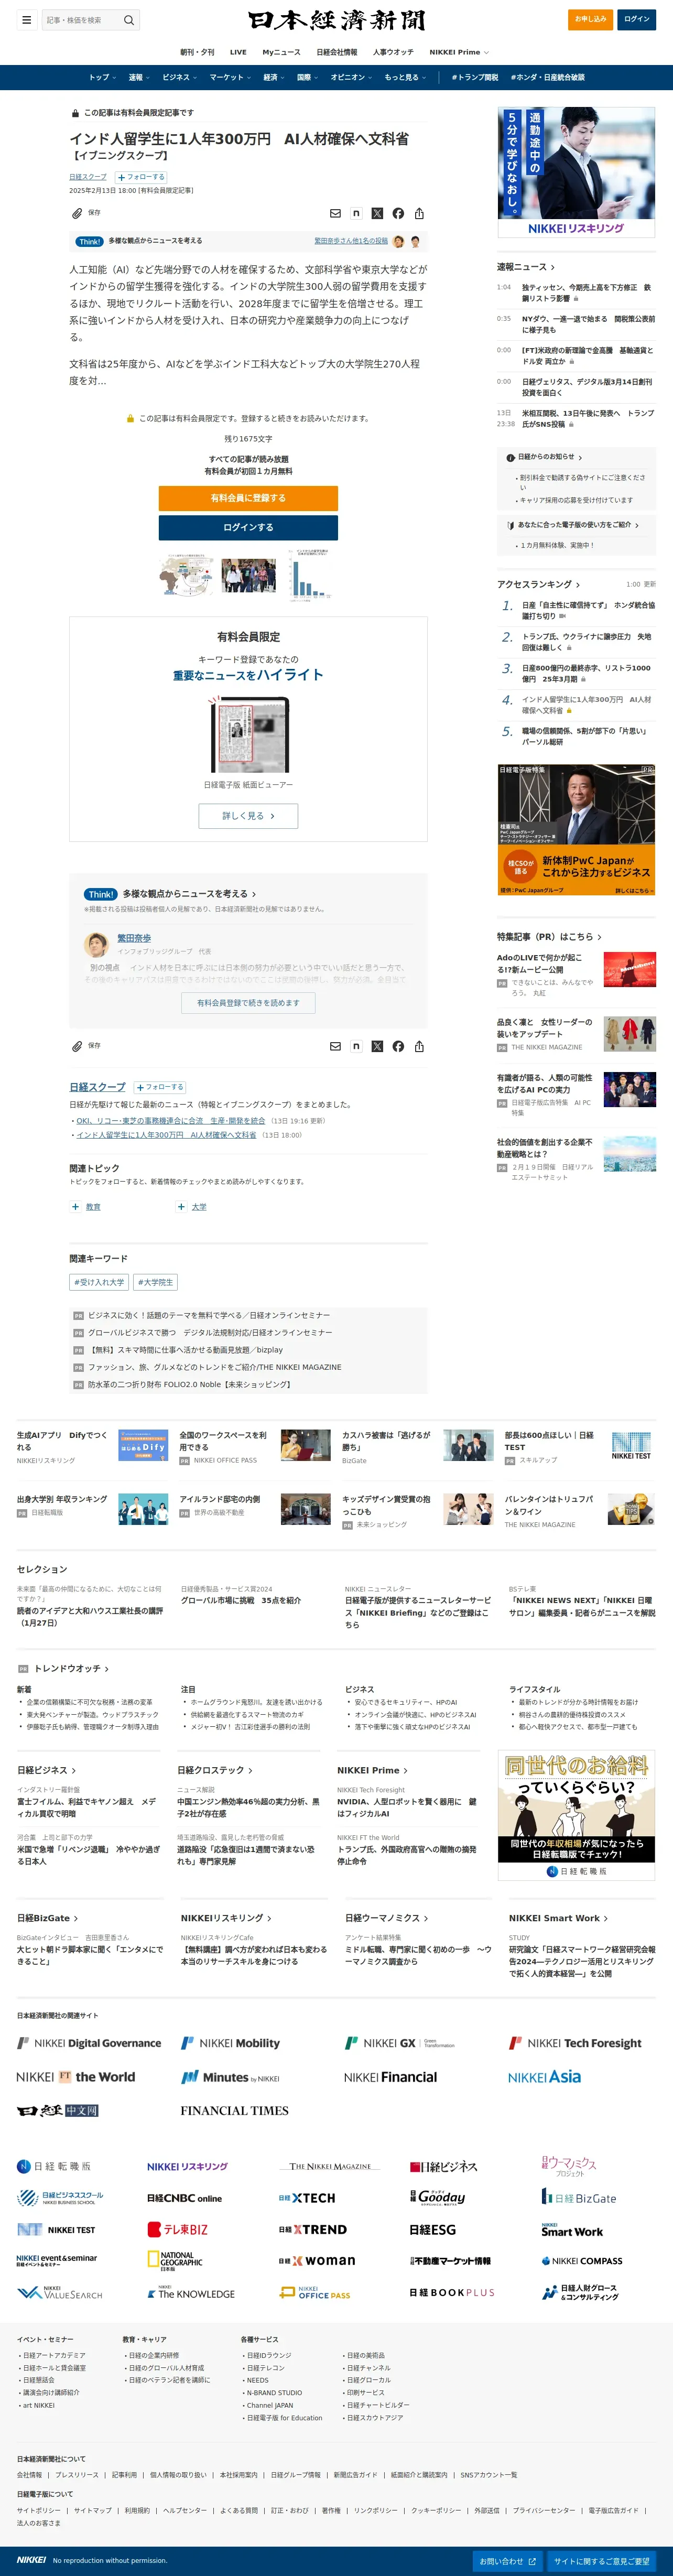Open 日経会社情報 menu item

pos(337,52)
